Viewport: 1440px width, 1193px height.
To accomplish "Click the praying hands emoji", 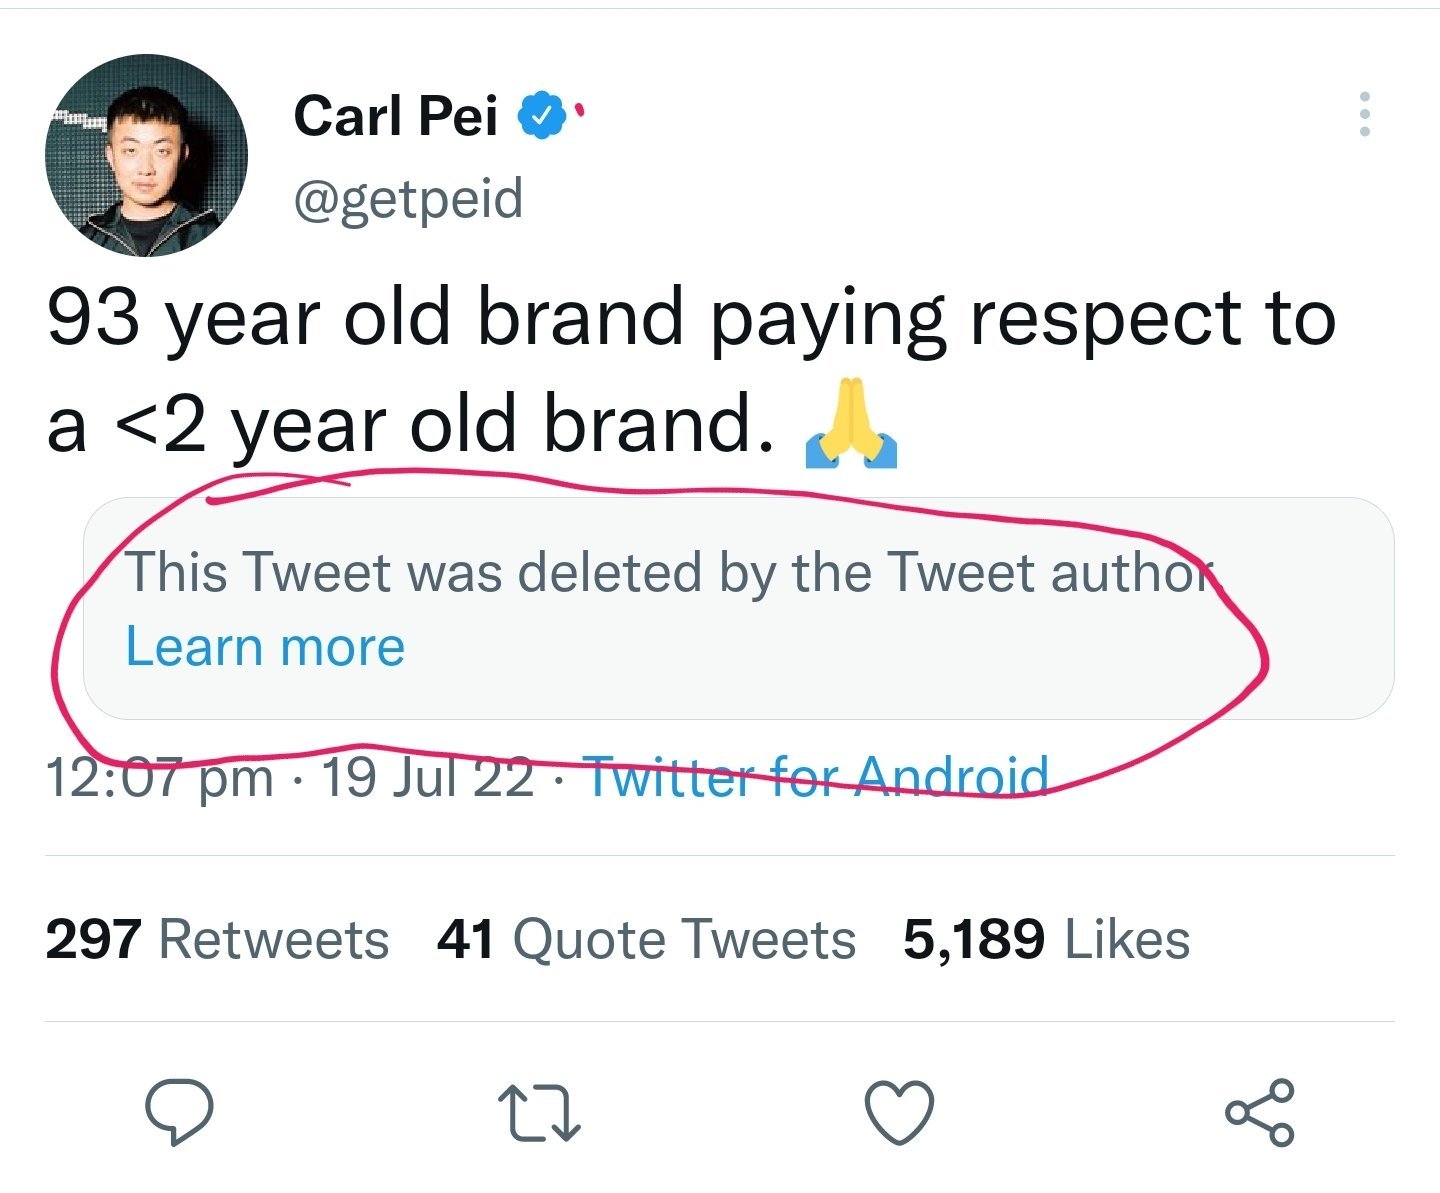I will [x=851, y=424].
